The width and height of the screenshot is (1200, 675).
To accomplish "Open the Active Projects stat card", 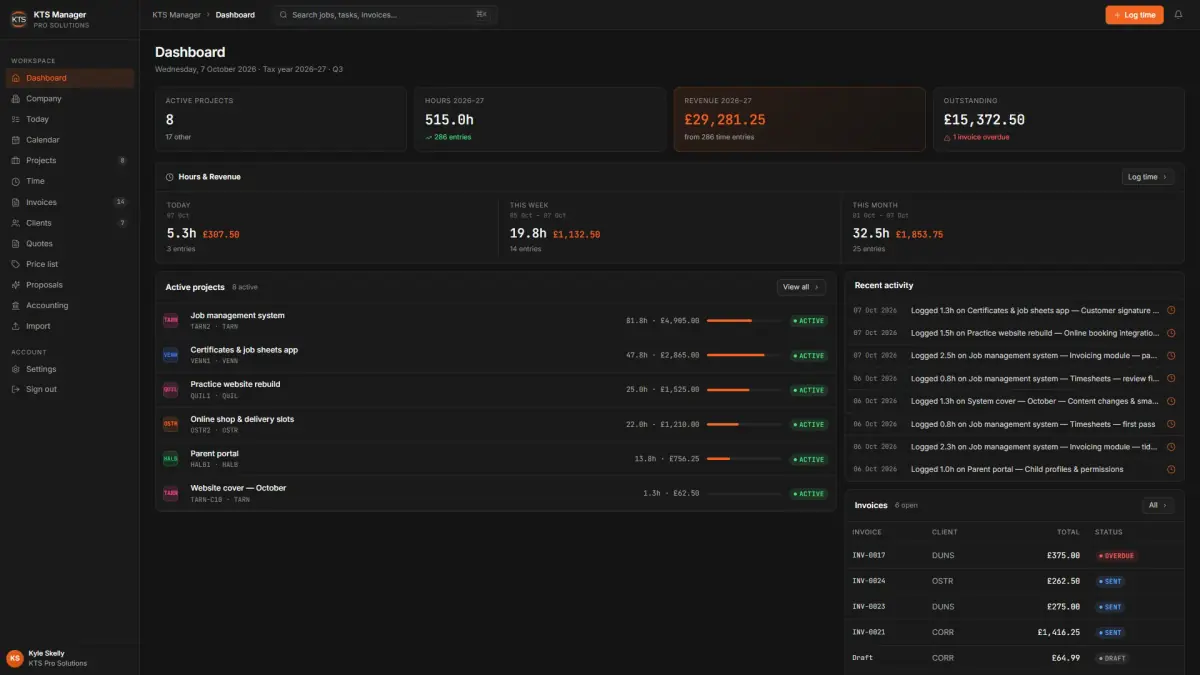I will tap(281, 119).
